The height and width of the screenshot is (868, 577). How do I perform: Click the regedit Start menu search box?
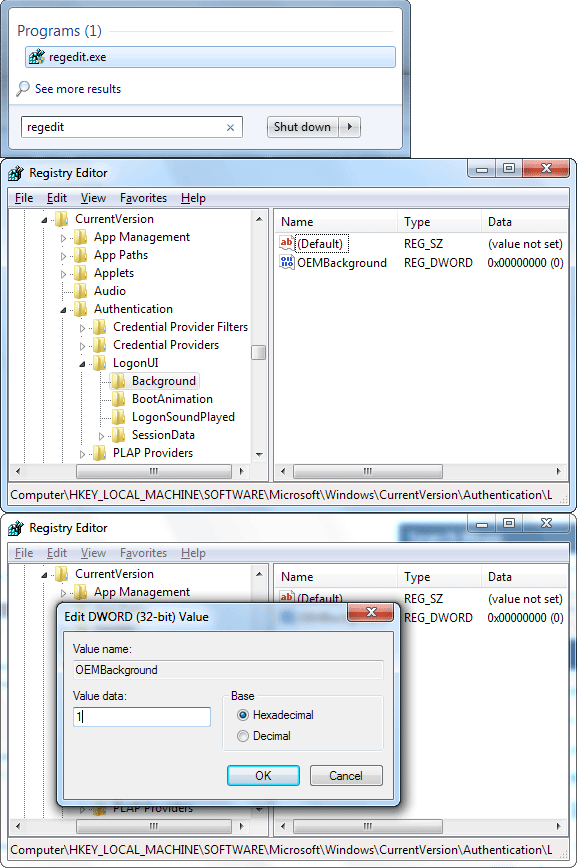[x=132, y=127]
